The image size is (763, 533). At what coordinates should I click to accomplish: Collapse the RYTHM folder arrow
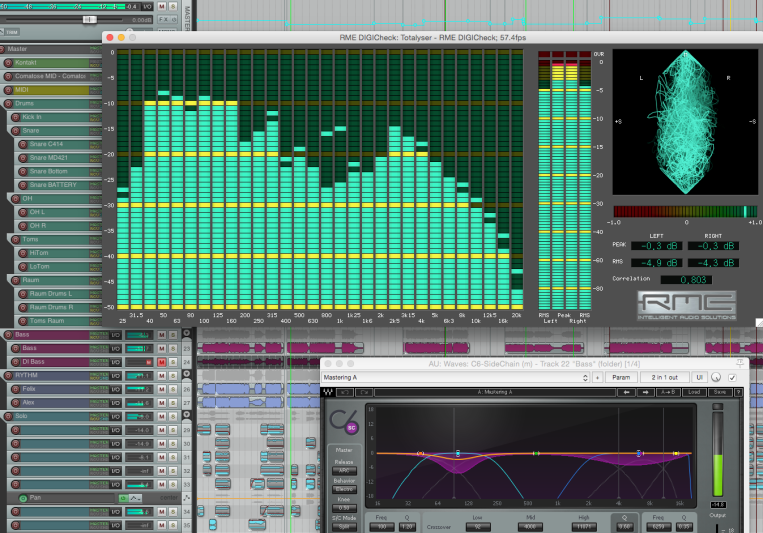[186, 374]
